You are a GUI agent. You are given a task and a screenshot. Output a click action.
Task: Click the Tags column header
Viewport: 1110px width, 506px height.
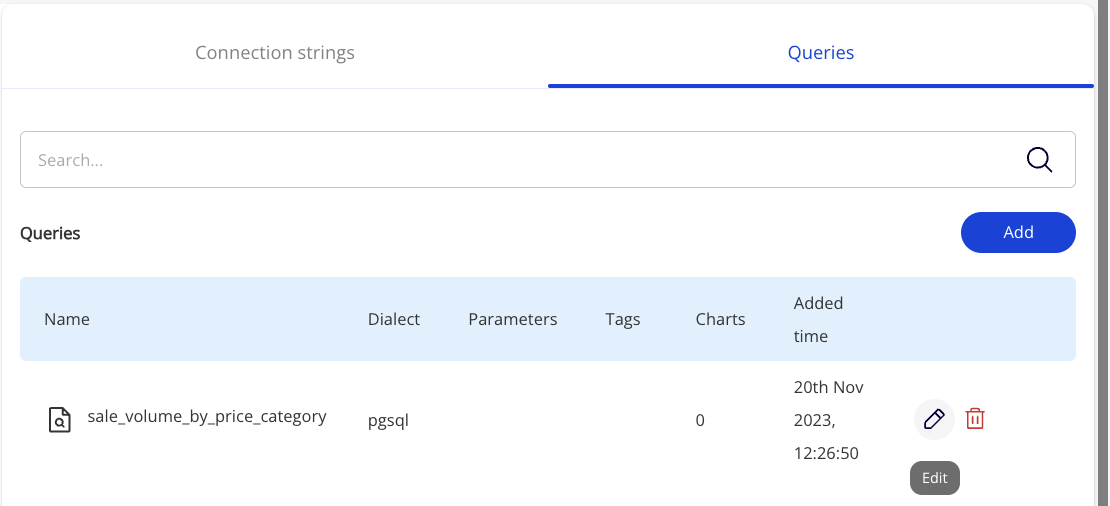622,319
